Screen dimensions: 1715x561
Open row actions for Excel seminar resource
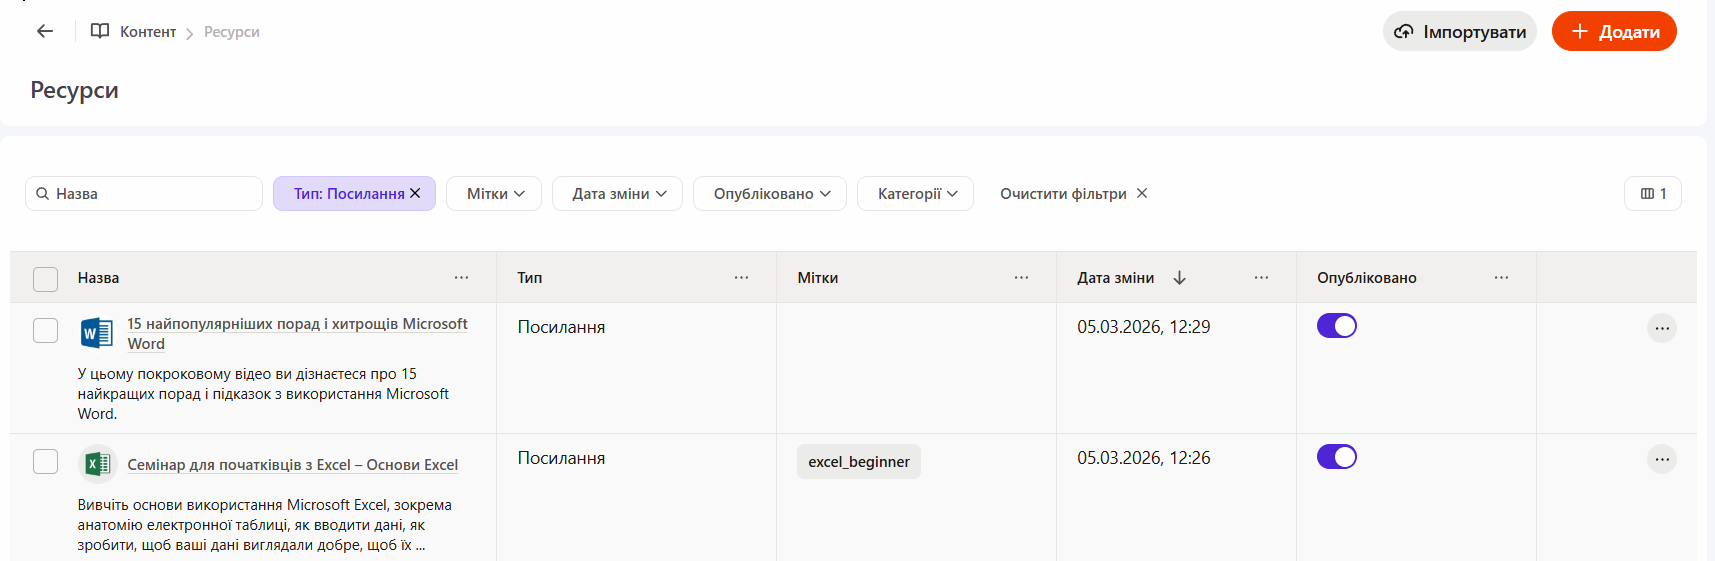click(x=1661, y=459)
